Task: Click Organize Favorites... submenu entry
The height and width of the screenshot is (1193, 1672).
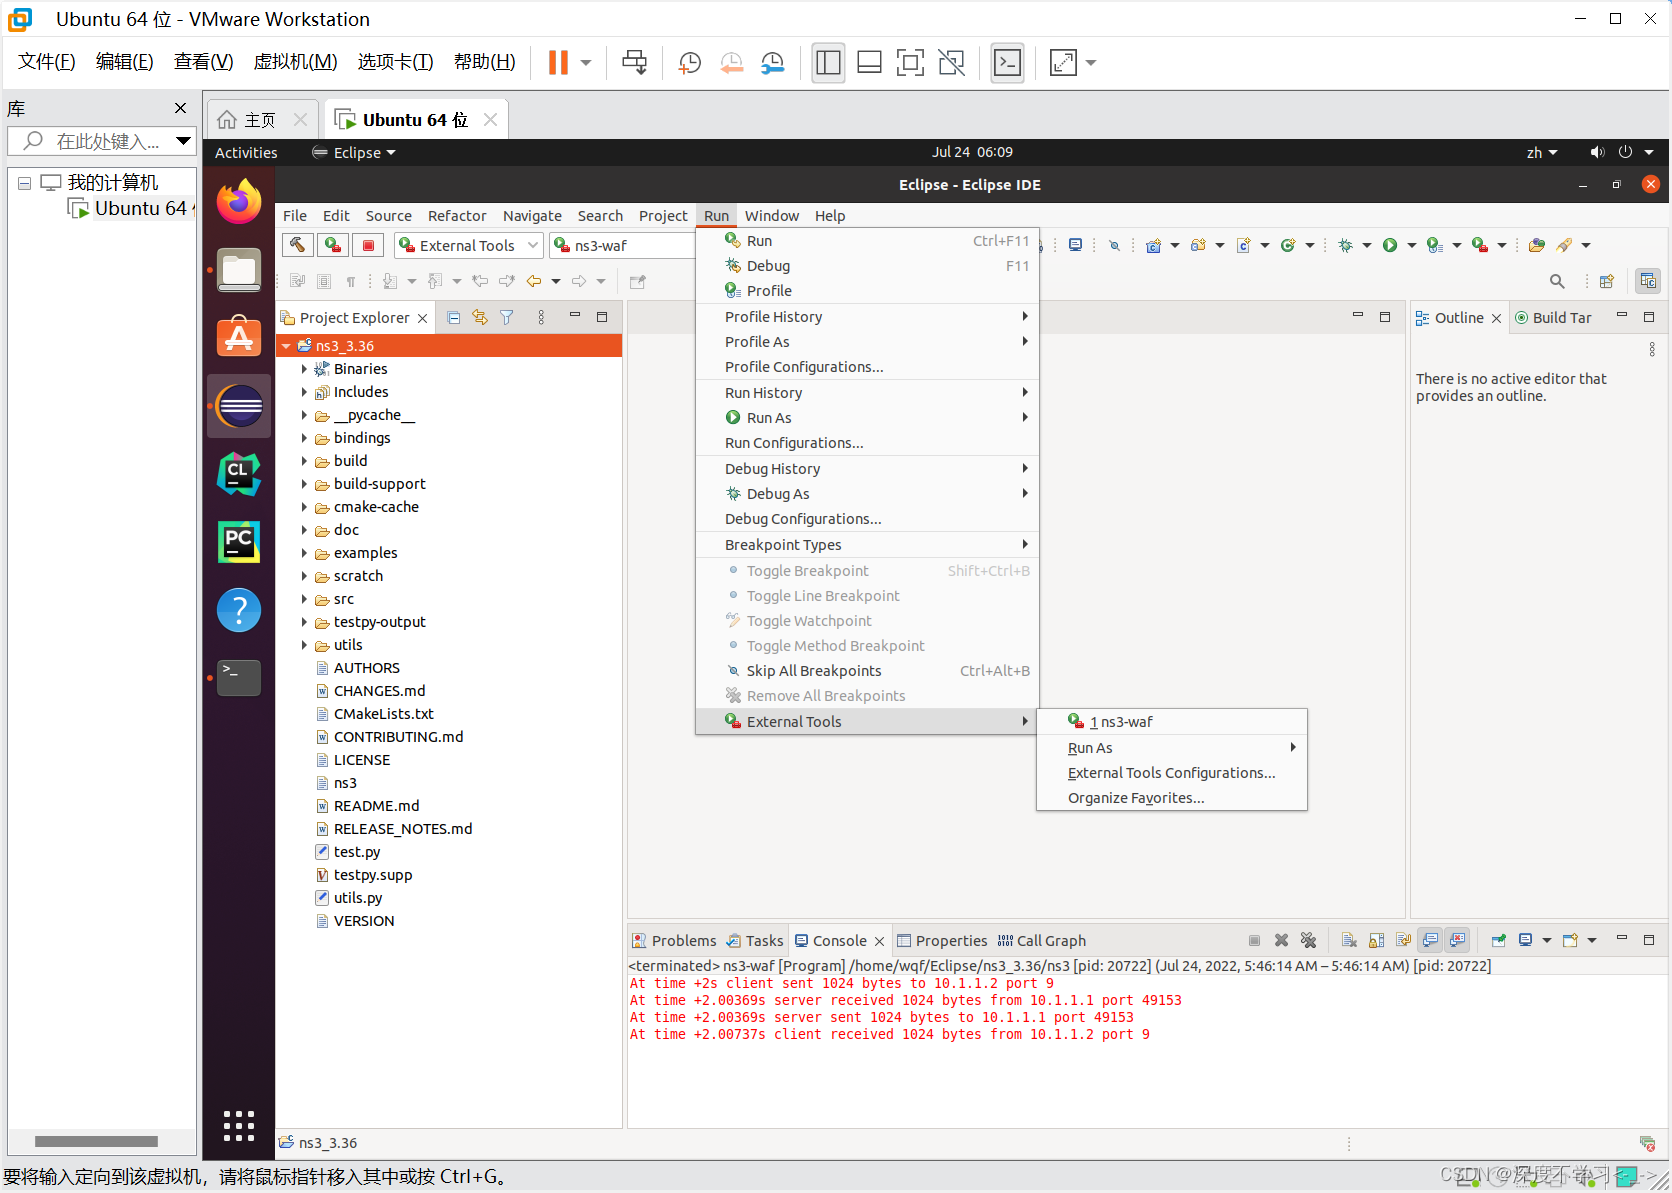Action: 1171,798
